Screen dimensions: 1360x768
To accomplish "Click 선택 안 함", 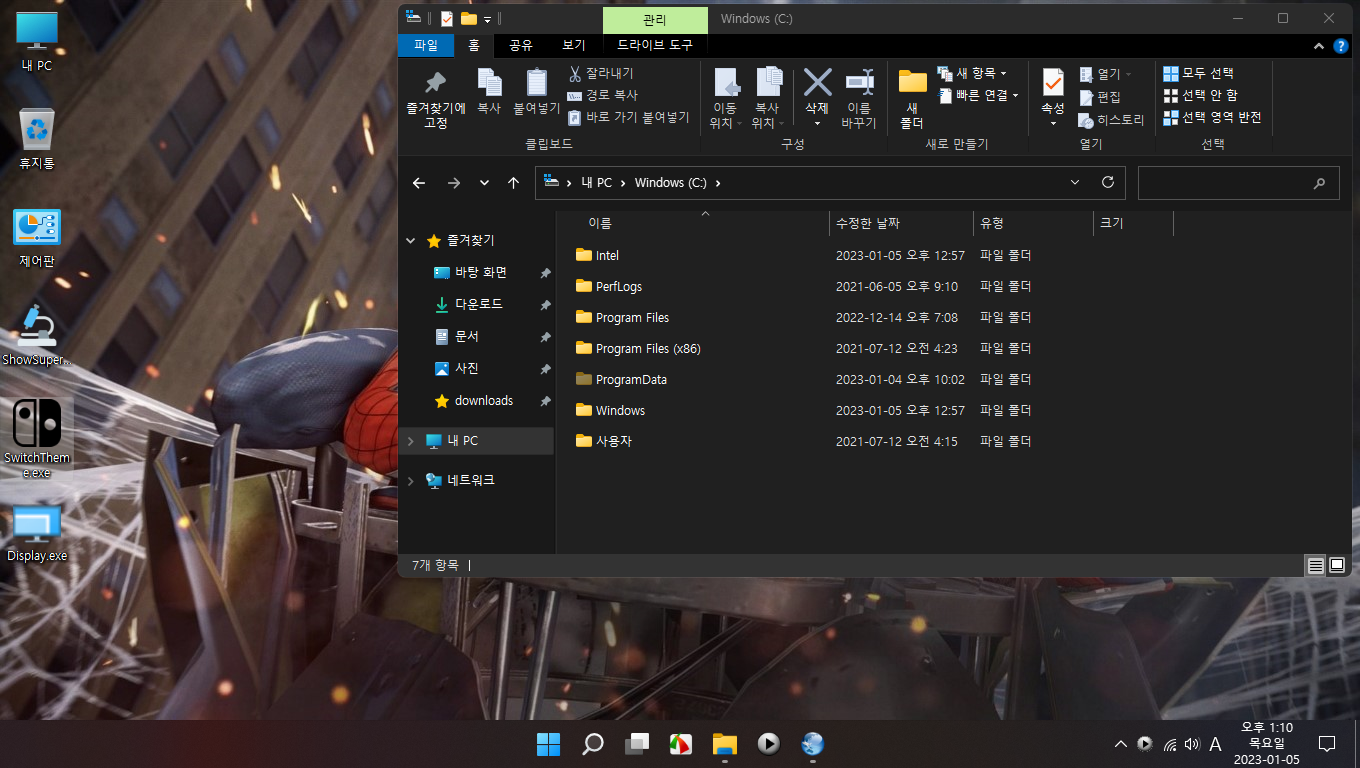I will tap(1200, 95).
